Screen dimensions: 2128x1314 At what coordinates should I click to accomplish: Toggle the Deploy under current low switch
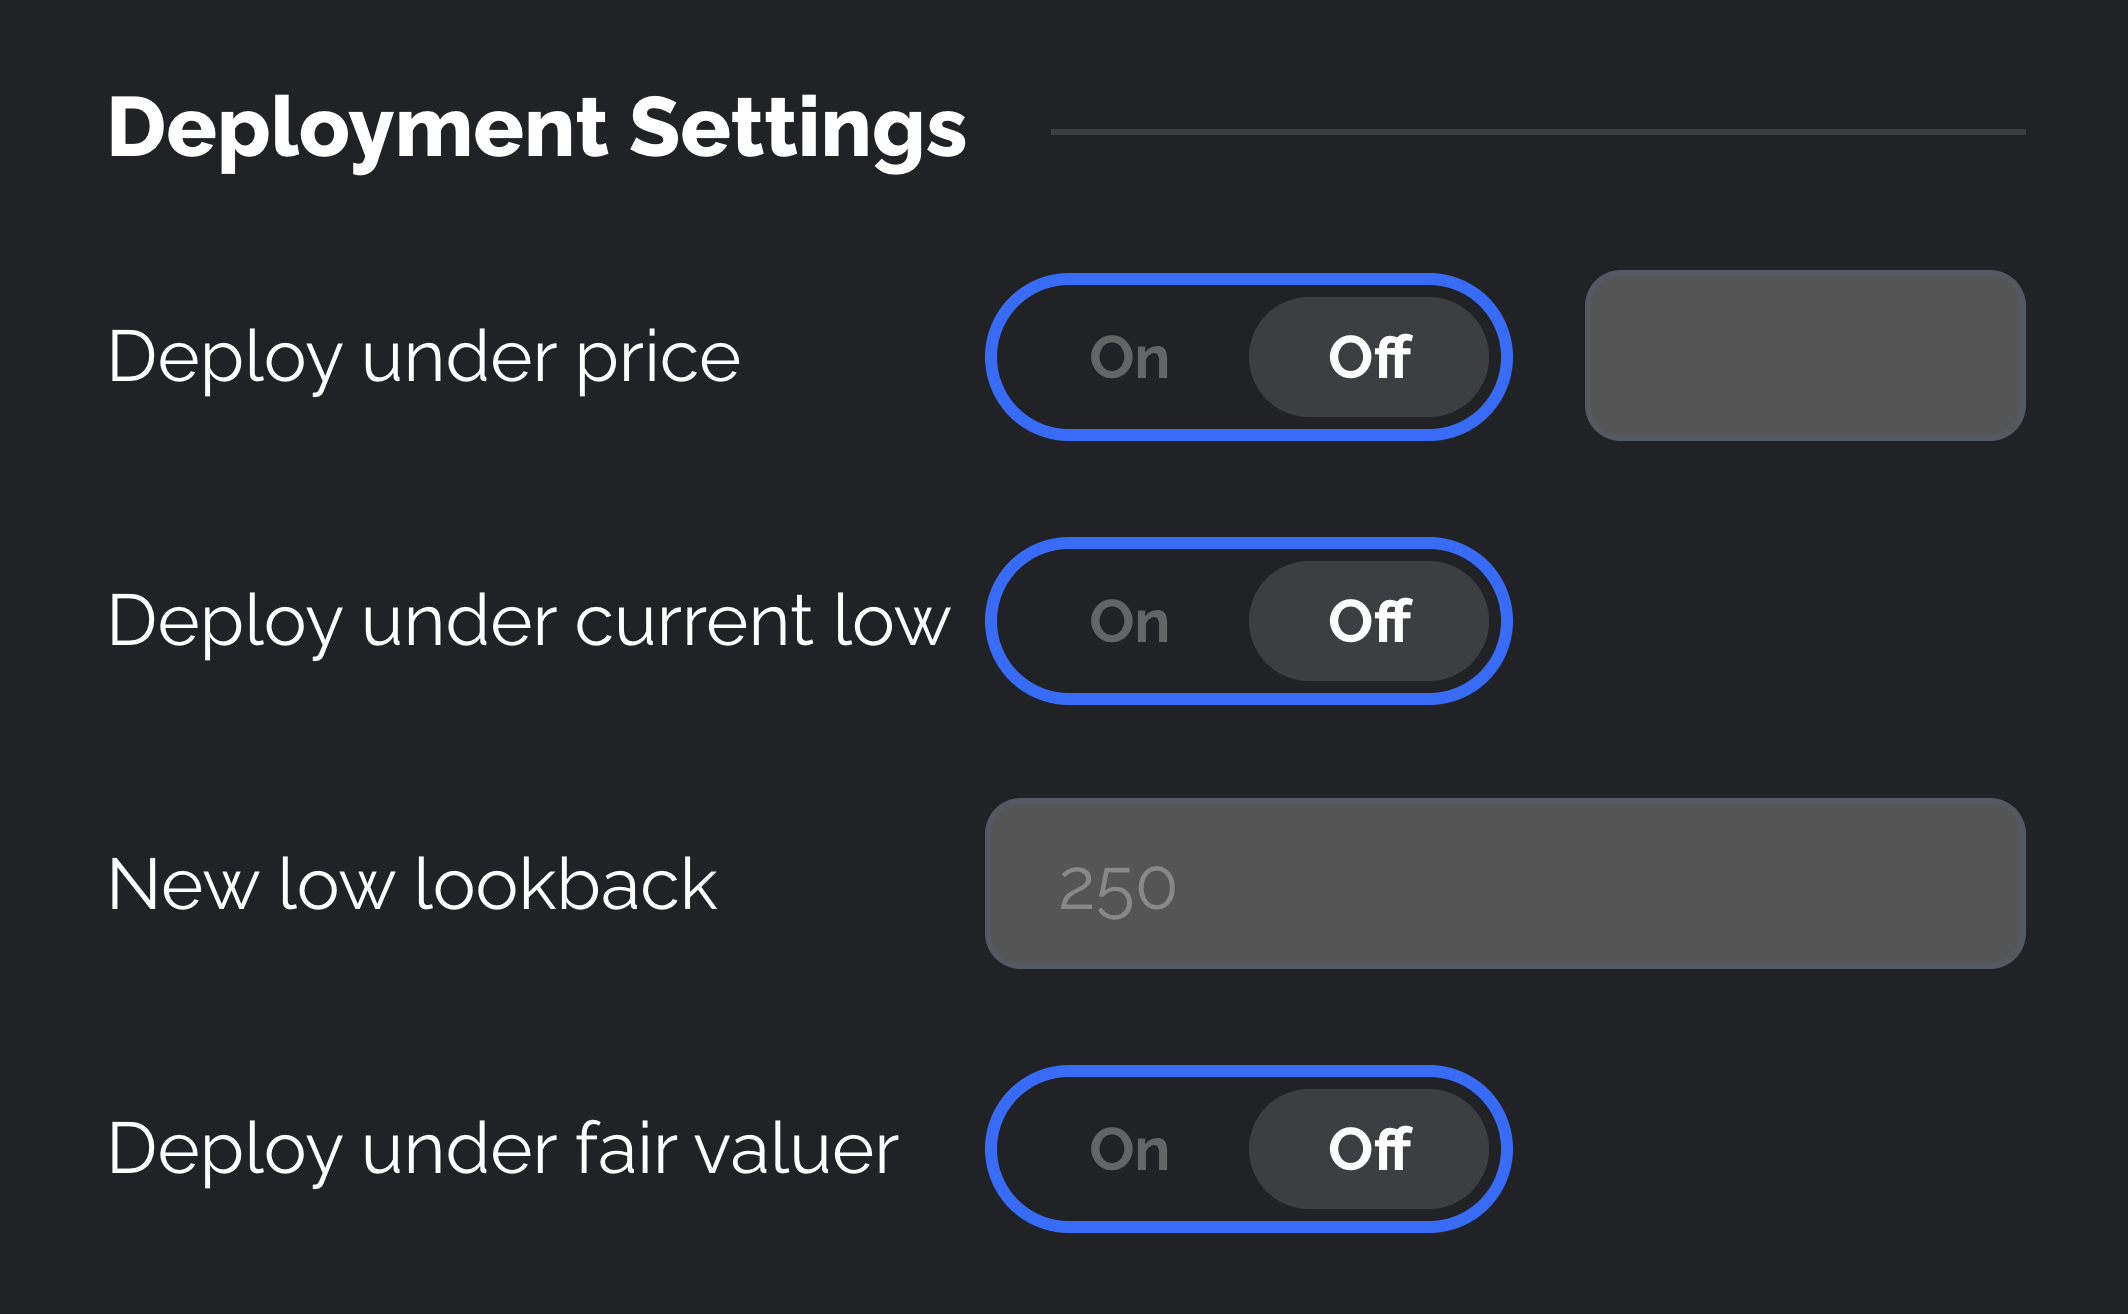(x=1249, y=621)
